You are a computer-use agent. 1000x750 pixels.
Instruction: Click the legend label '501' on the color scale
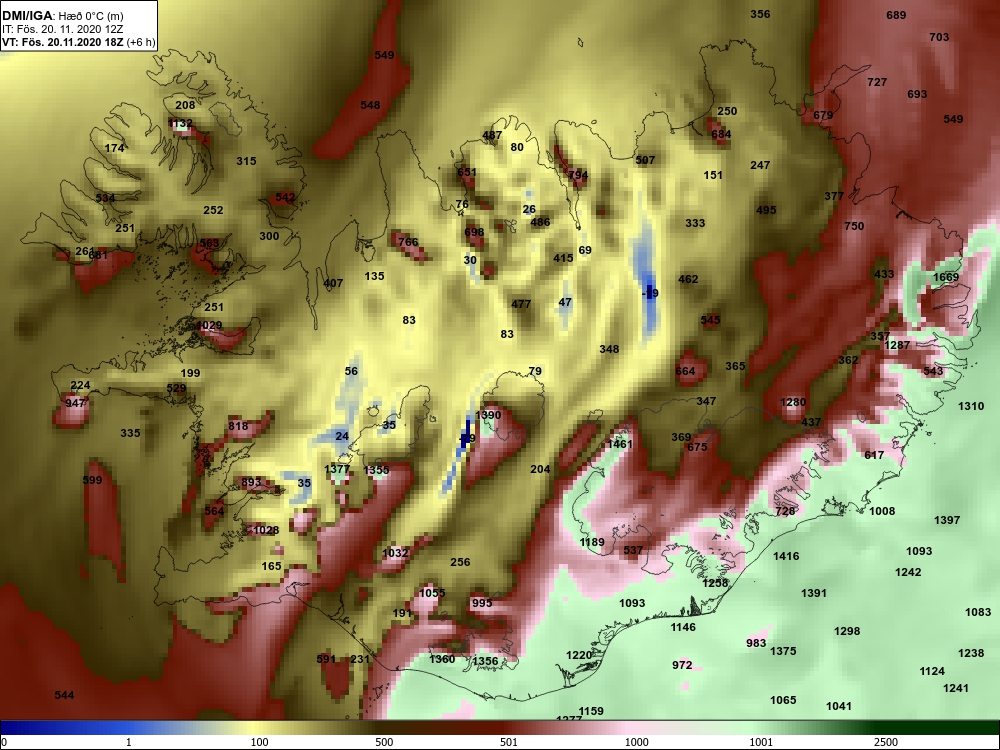pos(509,742)
